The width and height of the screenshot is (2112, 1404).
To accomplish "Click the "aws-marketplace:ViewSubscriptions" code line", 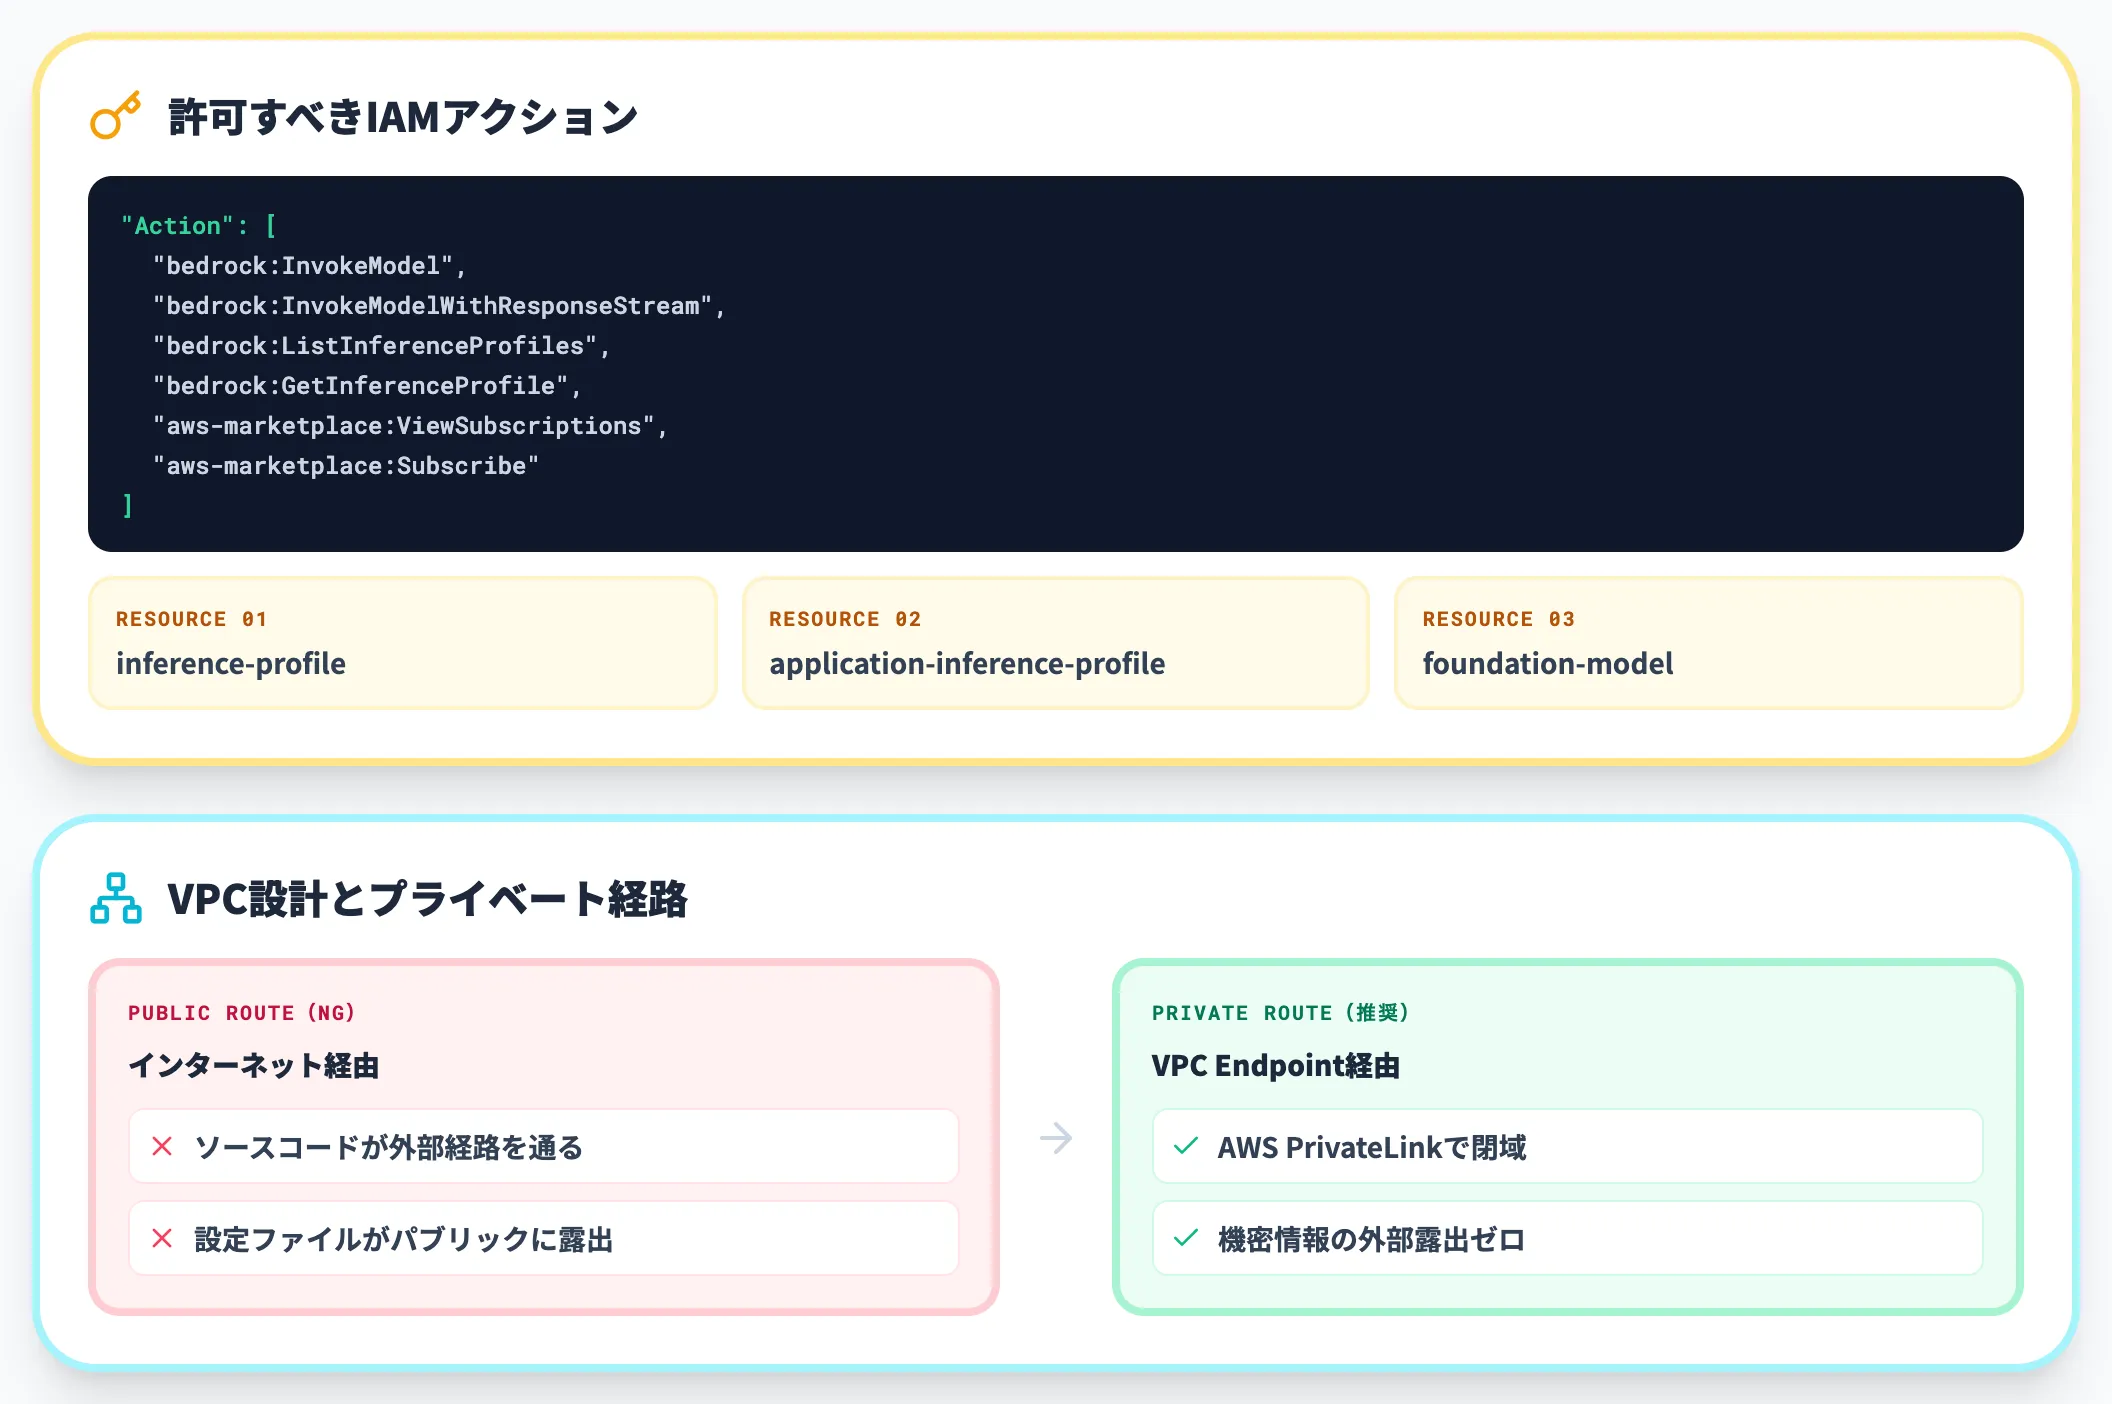I will point(409,426).
